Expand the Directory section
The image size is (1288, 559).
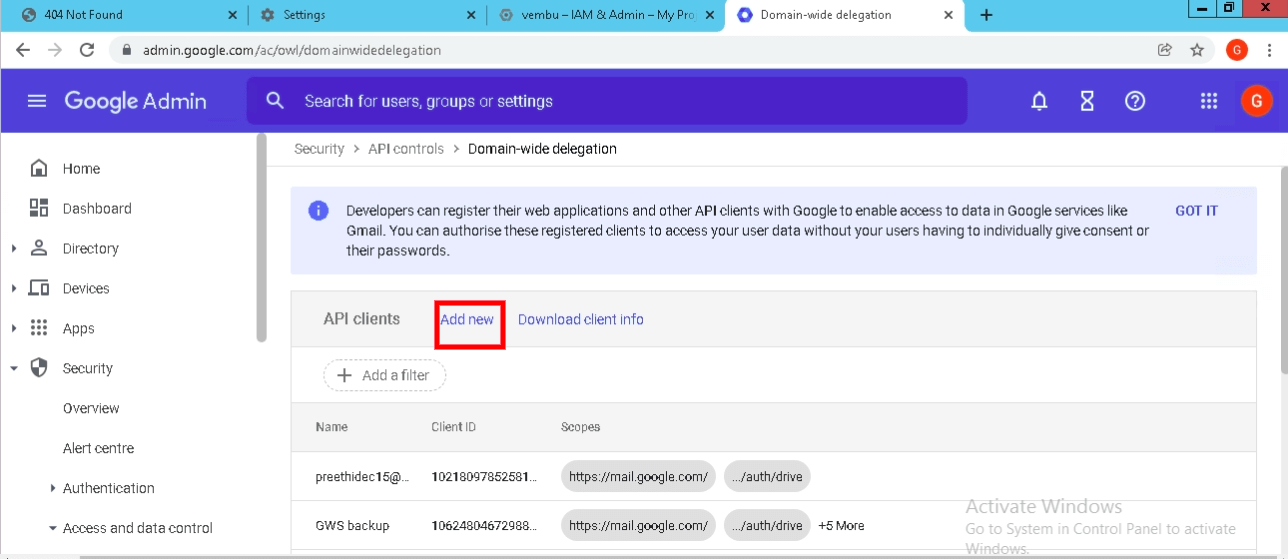click(14, 248)
